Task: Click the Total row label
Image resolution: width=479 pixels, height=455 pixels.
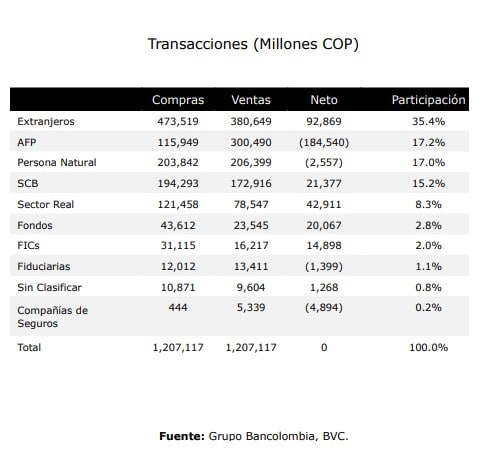Action: click(x=29, y=348)
